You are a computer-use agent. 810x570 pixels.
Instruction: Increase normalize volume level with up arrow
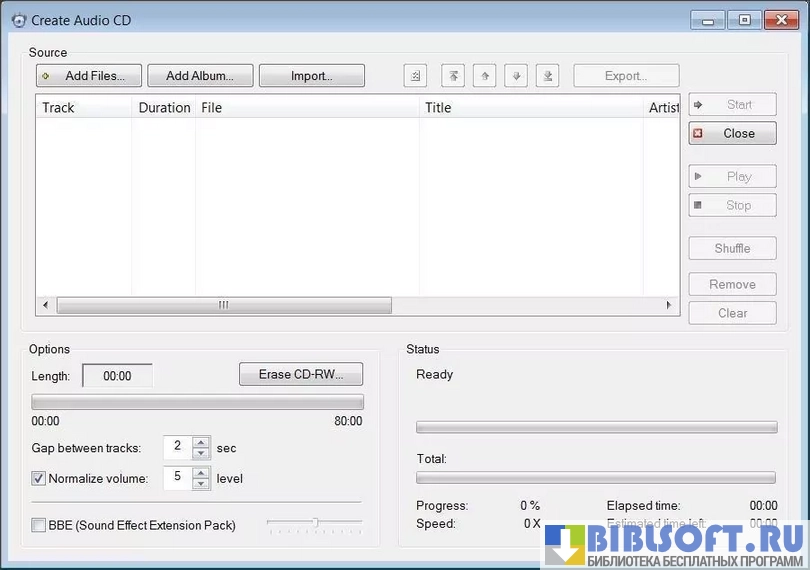tap(201, 472)
